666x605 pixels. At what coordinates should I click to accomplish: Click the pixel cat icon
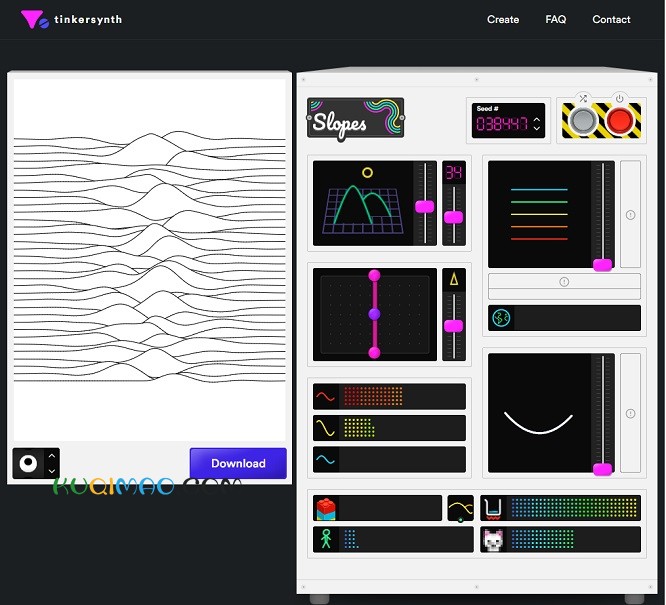(x=493, y=540)
